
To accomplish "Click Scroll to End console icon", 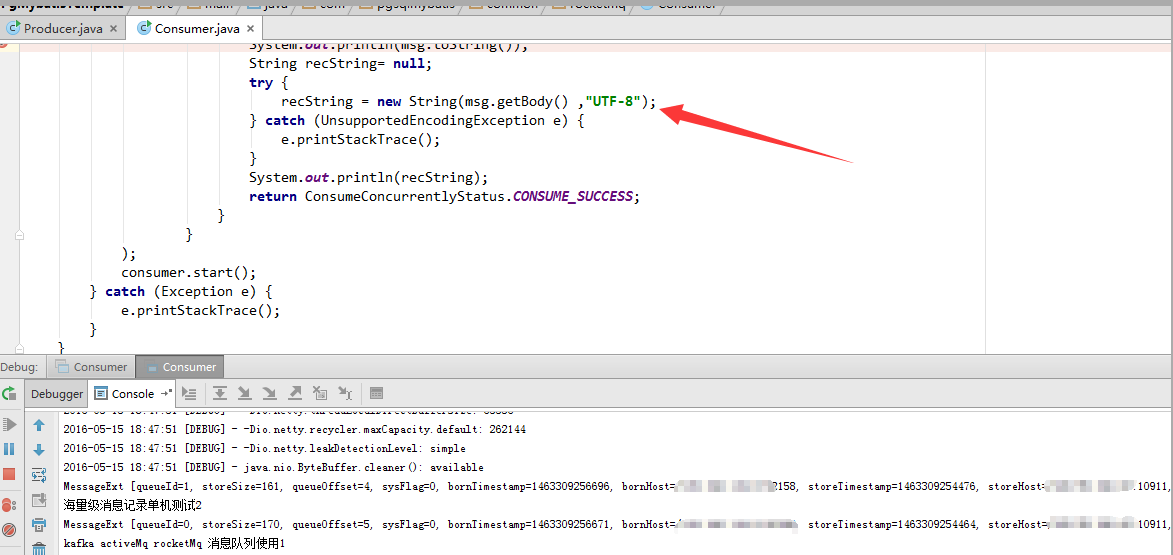I will [x=39, y=500].
